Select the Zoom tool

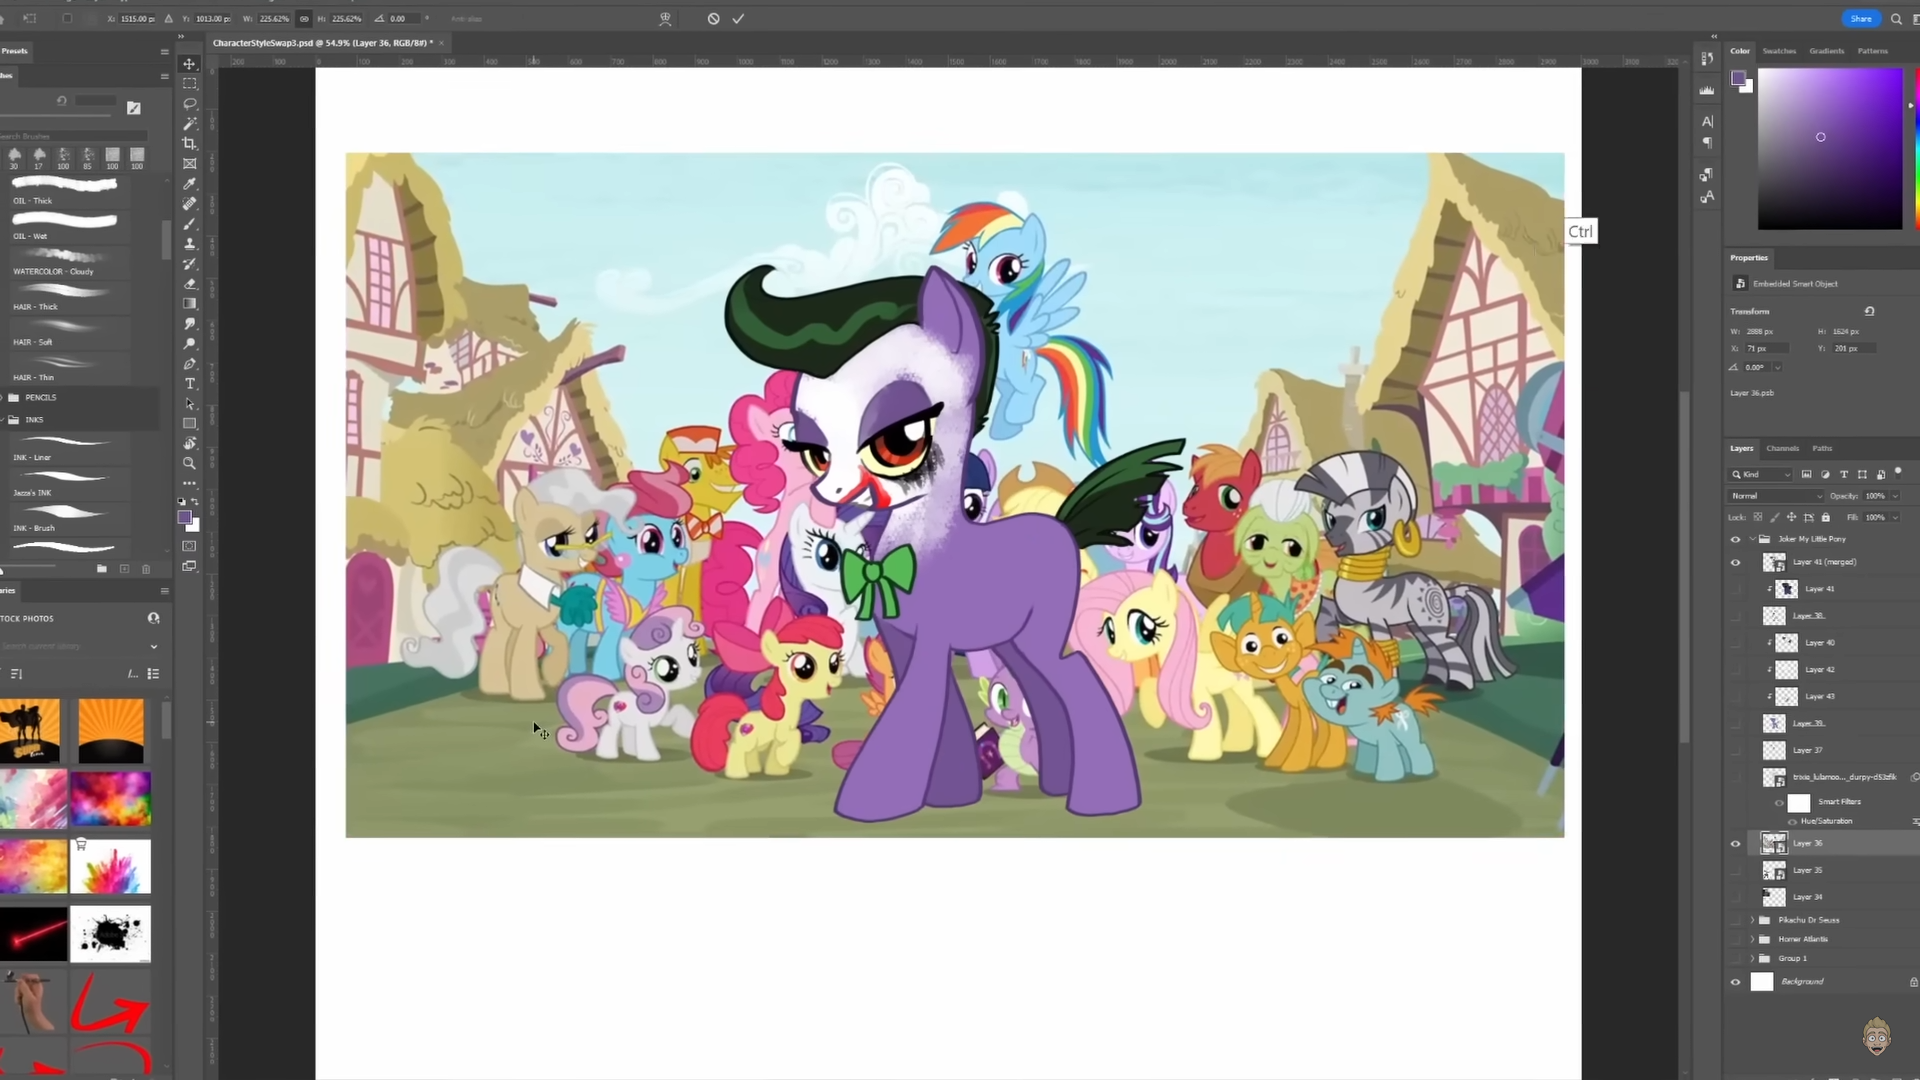[189, 464]
